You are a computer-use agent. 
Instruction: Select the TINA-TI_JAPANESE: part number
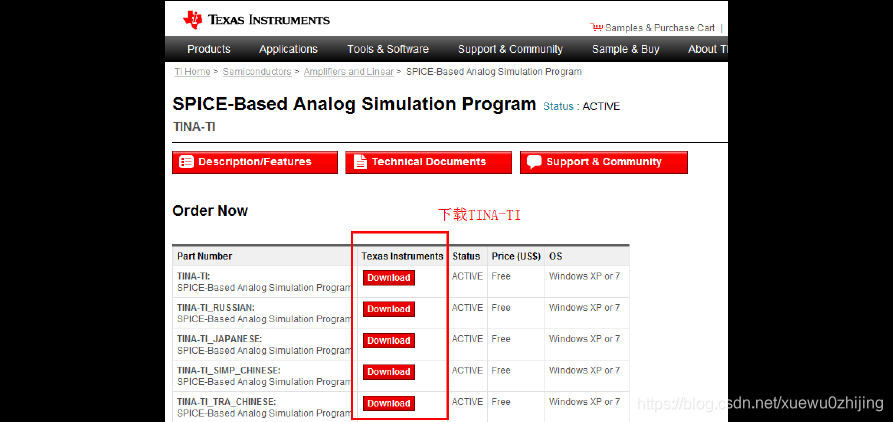(219, 339)
